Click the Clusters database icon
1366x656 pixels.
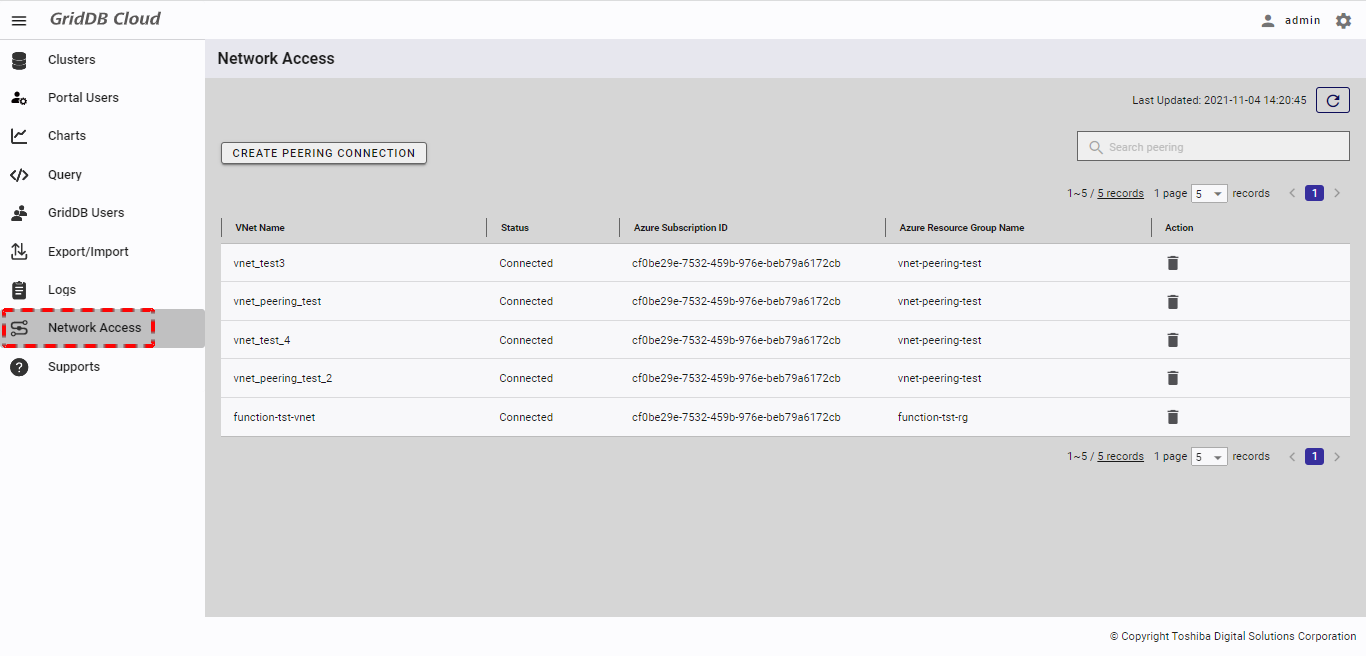(19, 60)
